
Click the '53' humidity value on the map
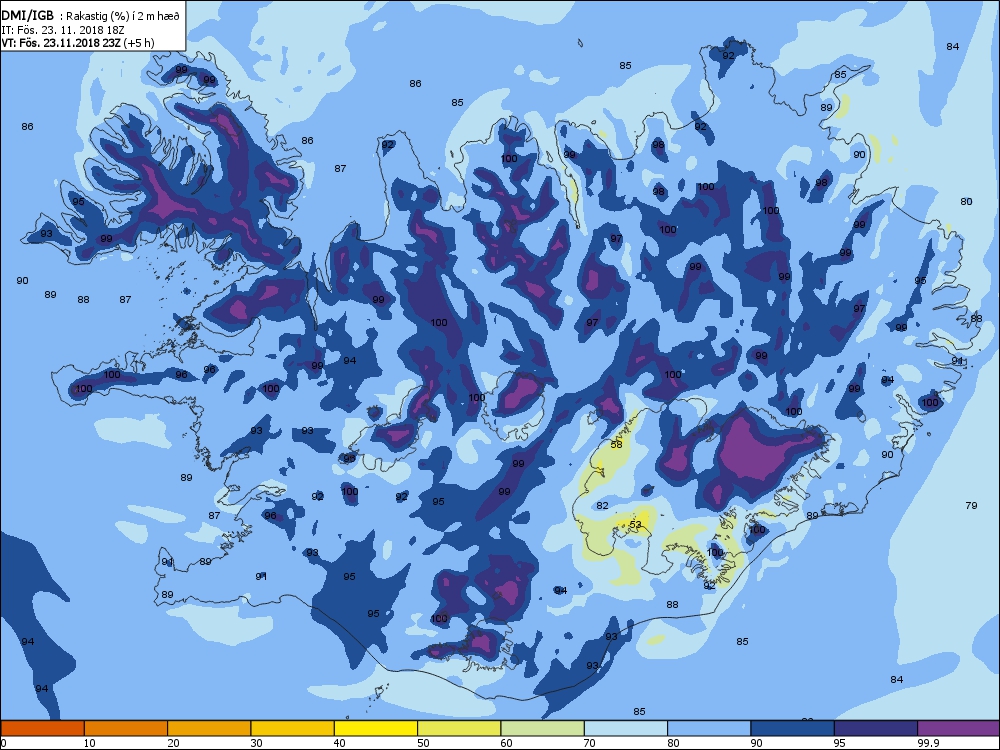635,524
